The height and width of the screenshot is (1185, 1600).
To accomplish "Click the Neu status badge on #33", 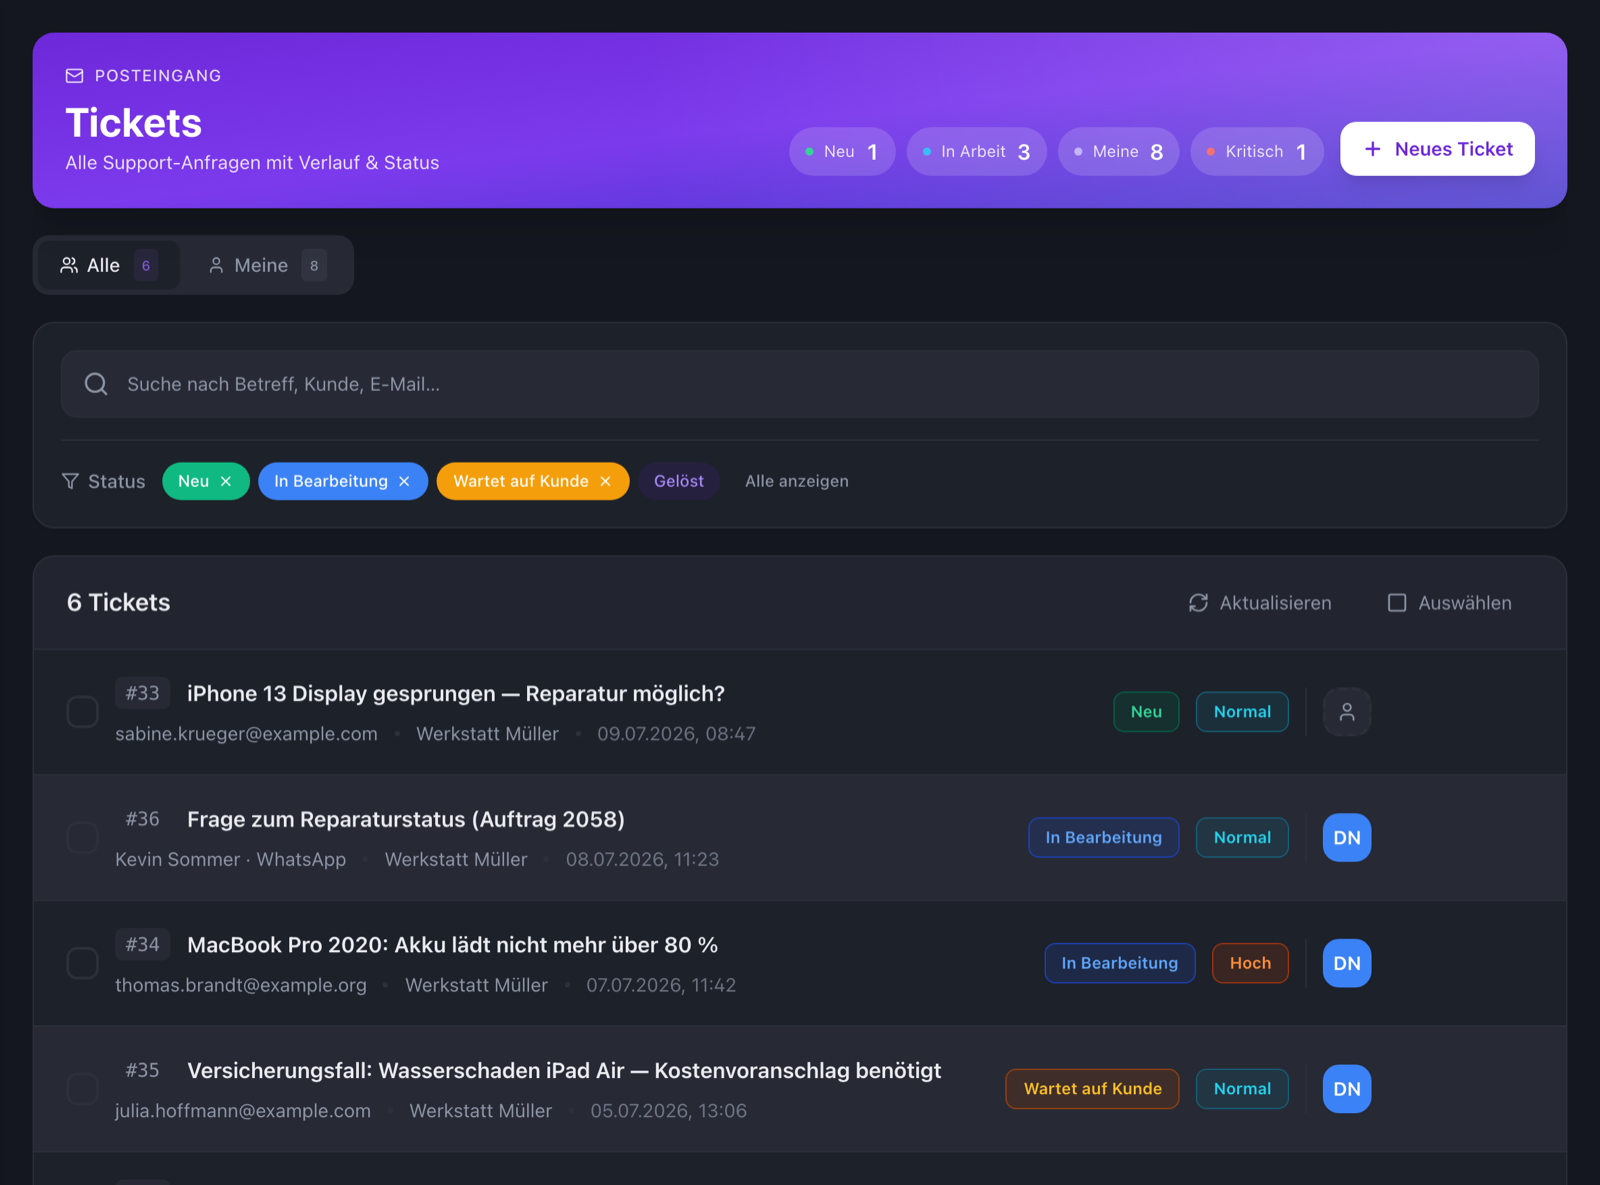I will coord(1146,712).
